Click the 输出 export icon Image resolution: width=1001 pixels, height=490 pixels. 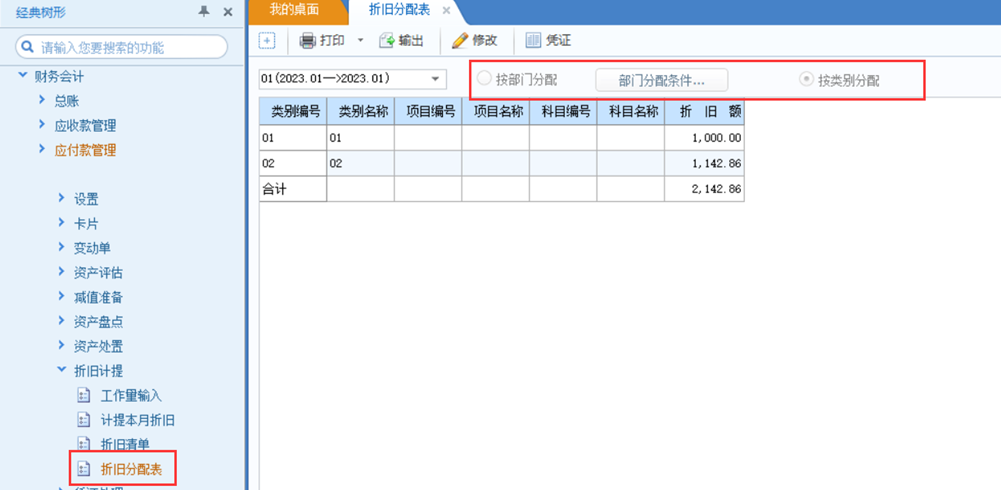(x=387, y=41)
